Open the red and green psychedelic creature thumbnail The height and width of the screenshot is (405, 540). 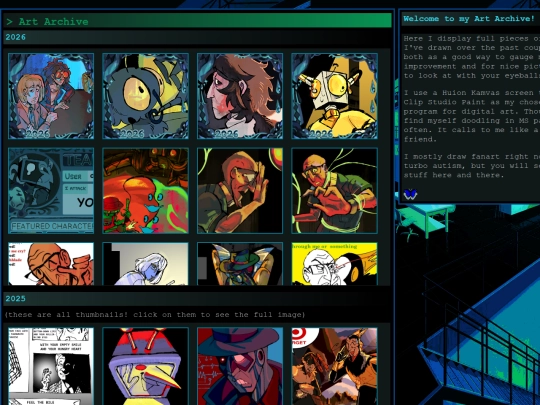pyautogui.click(x=145, y=191)
